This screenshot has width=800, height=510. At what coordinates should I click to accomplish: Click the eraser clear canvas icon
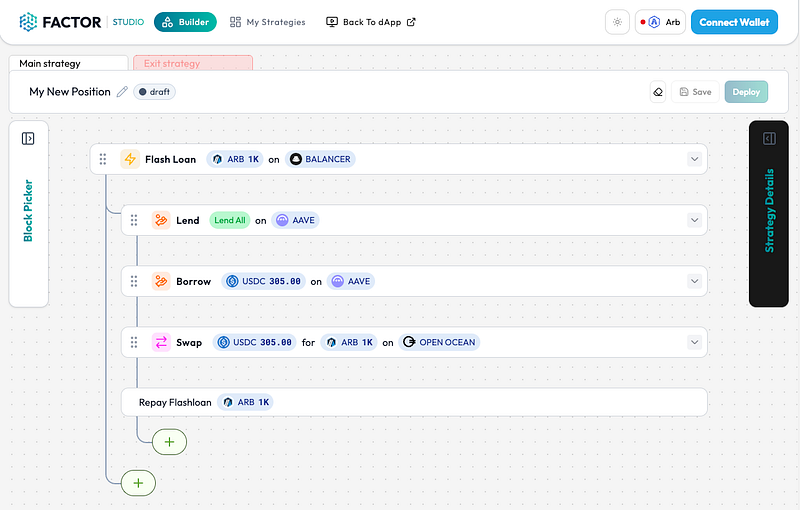pos(658,92)
